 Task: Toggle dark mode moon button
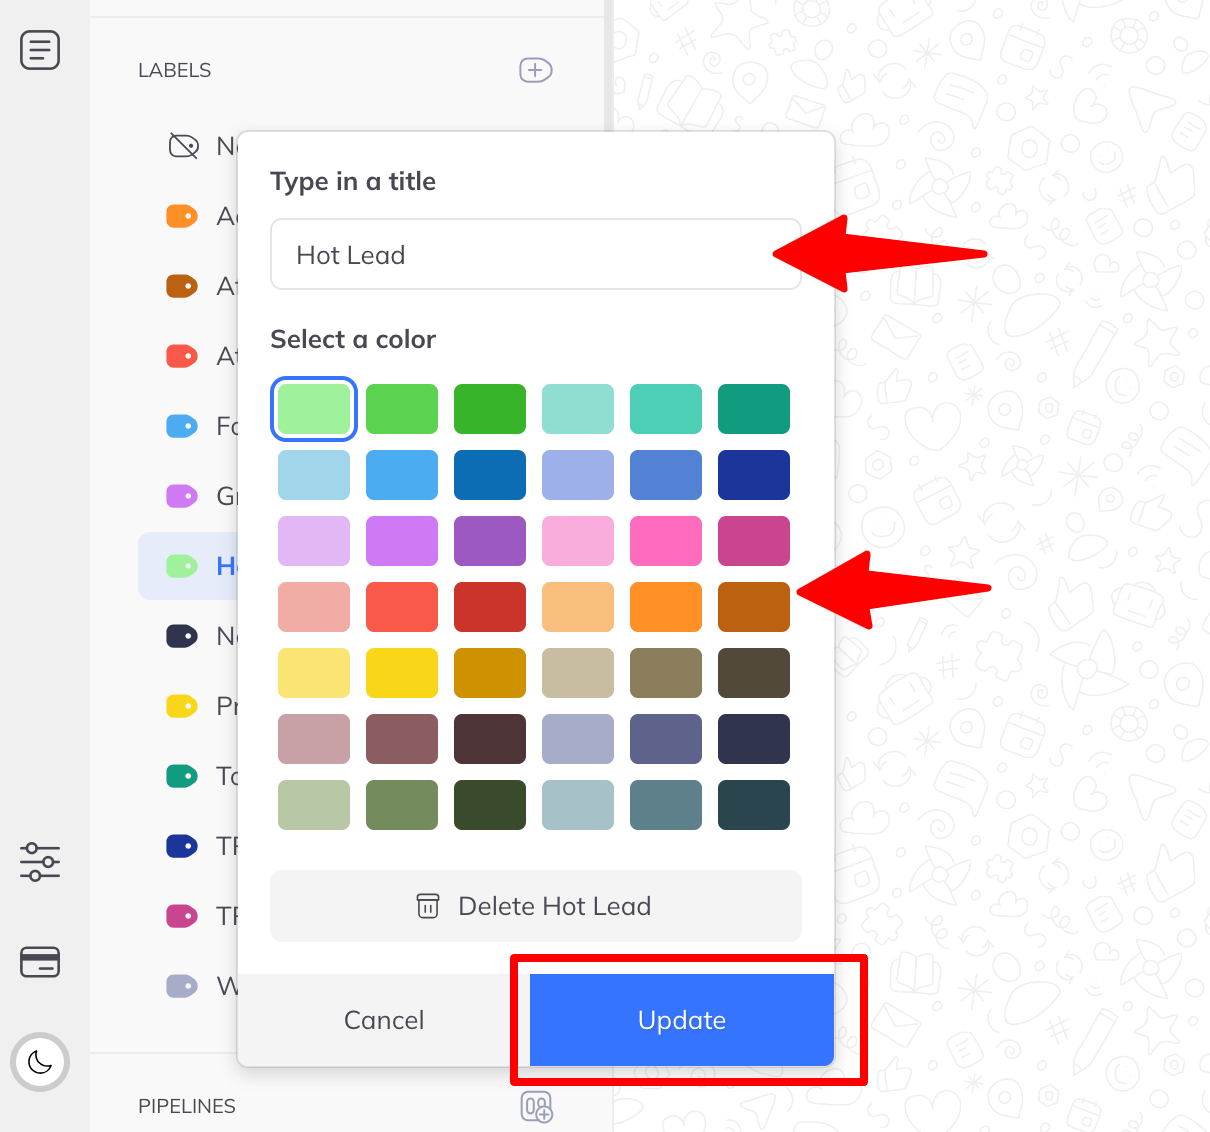point(40,1062)
